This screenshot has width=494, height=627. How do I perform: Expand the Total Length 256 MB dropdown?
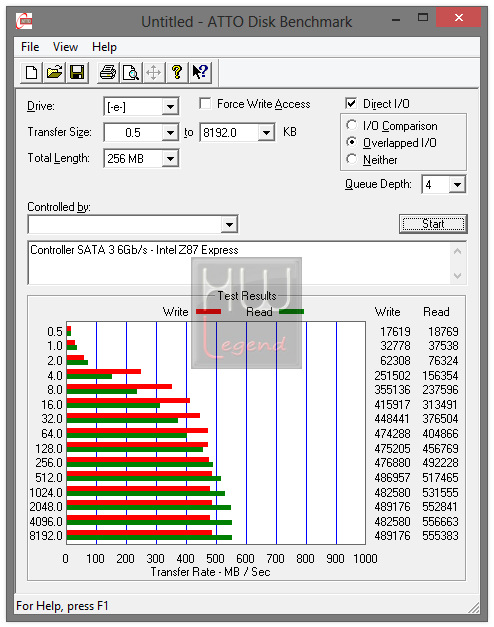(170, 159)
